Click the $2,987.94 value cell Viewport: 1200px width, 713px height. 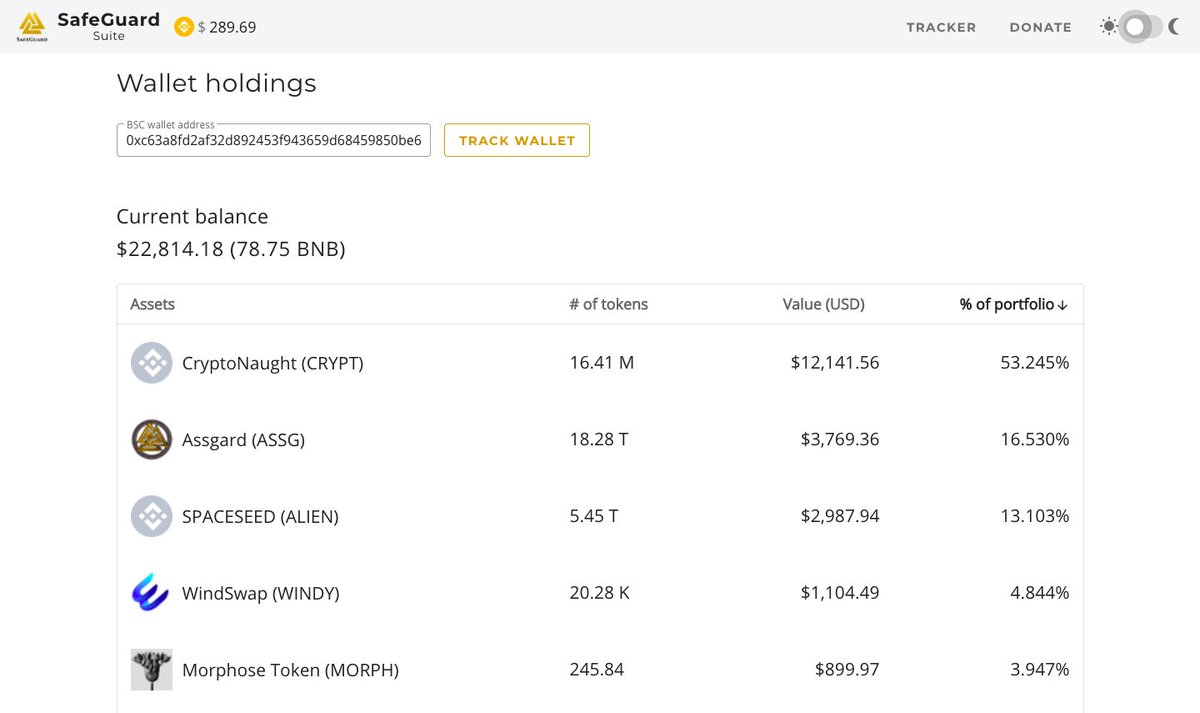pos(840,516)
